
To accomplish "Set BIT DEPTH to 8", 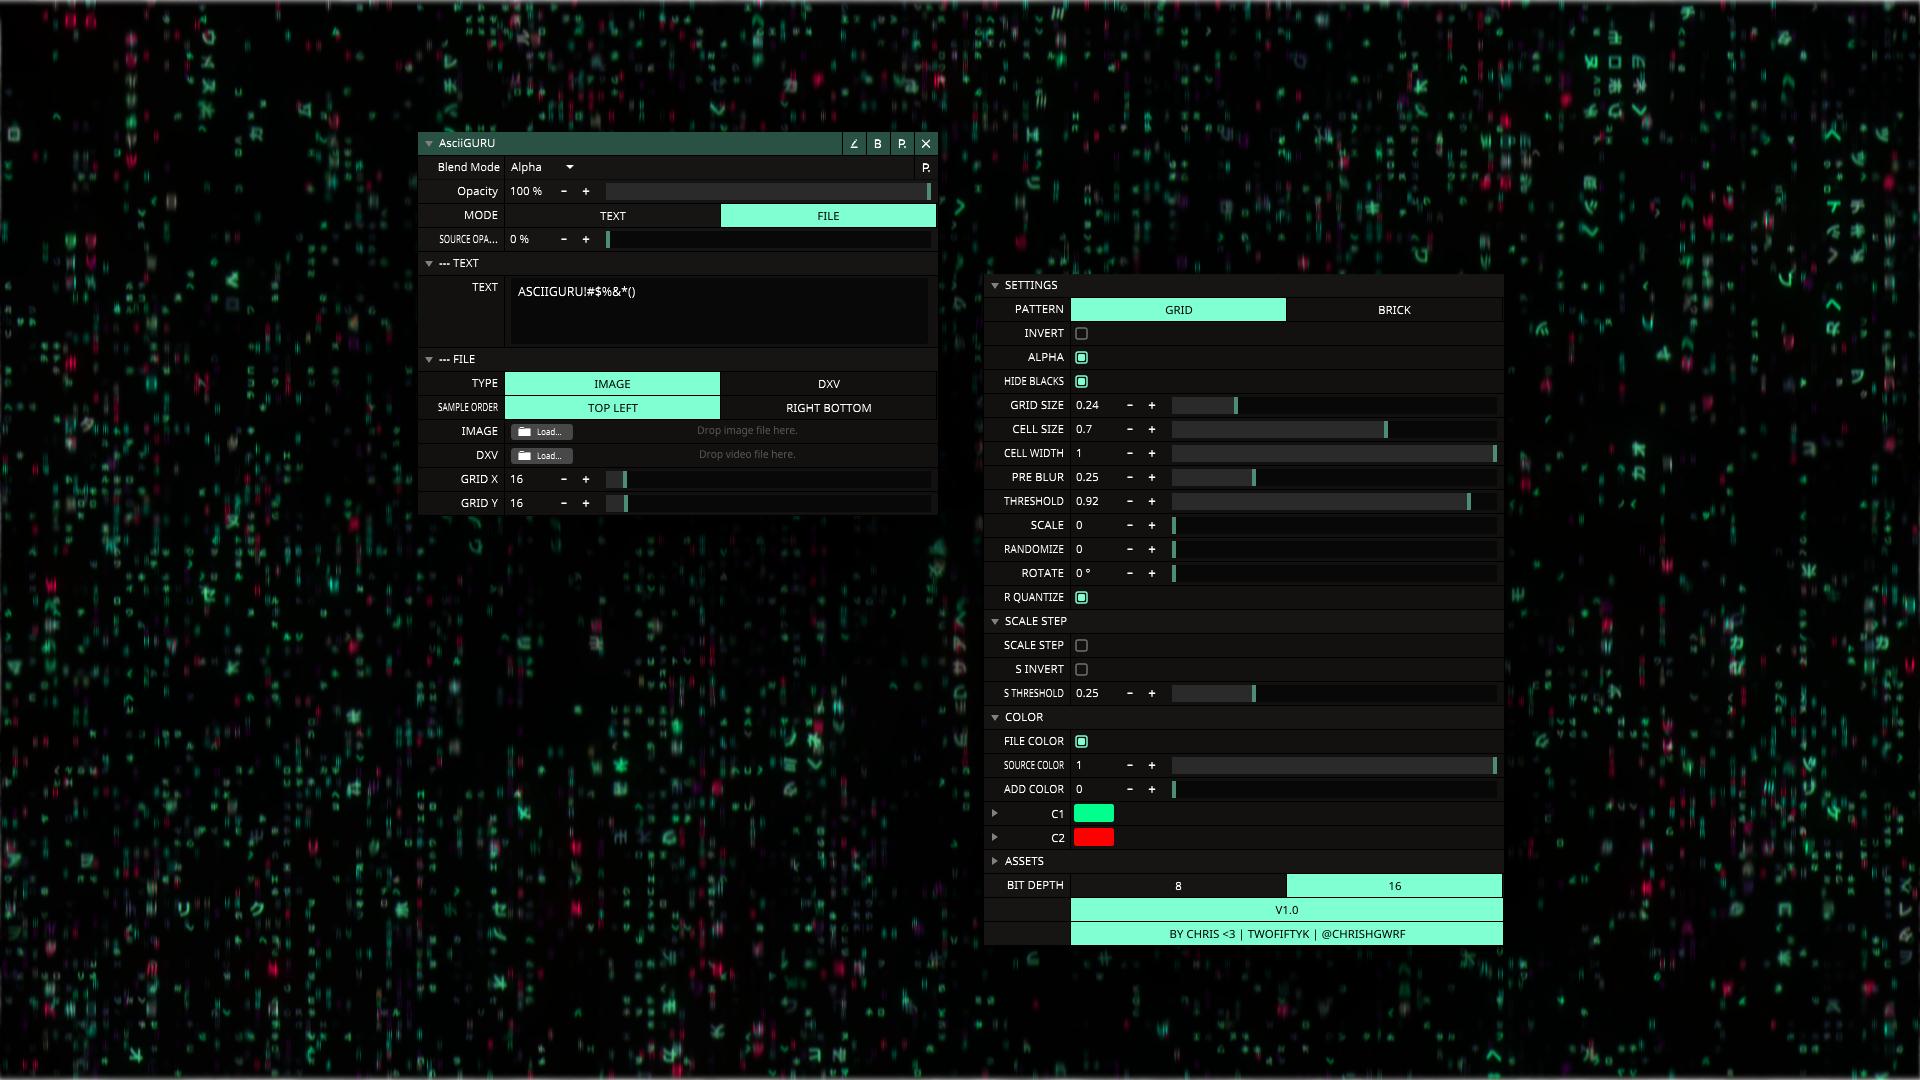I will 1178,886.
